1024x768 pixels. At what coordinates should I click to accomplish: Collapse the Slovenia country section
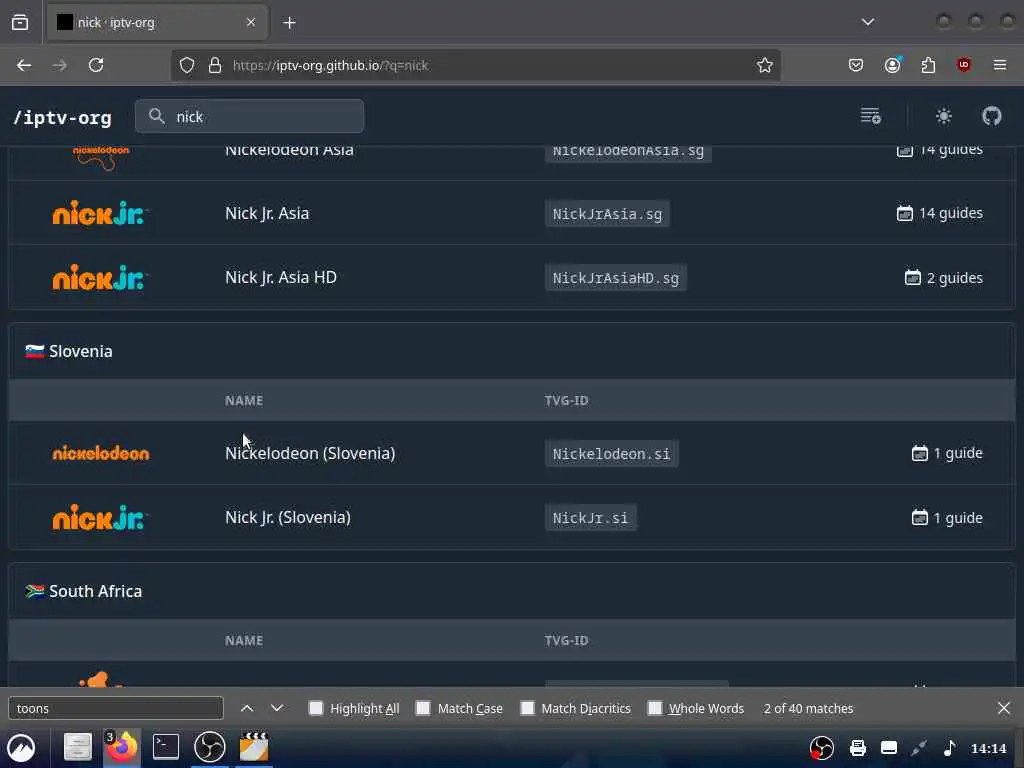512,351
